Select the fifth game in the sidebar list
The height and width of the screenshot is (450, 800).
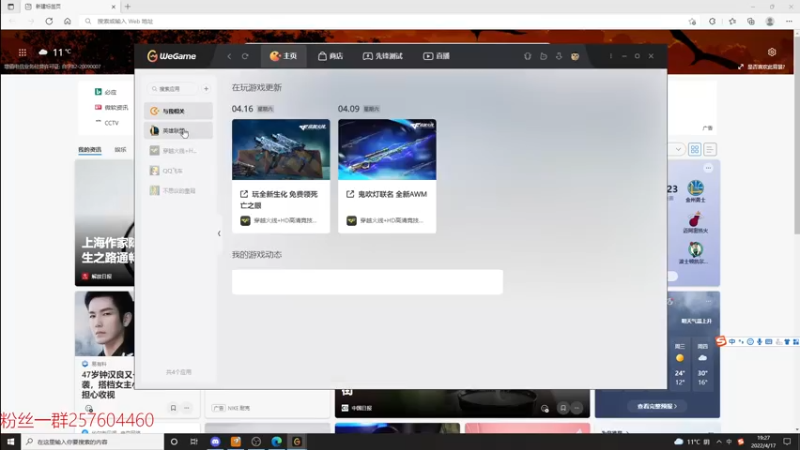click(178, 190)
